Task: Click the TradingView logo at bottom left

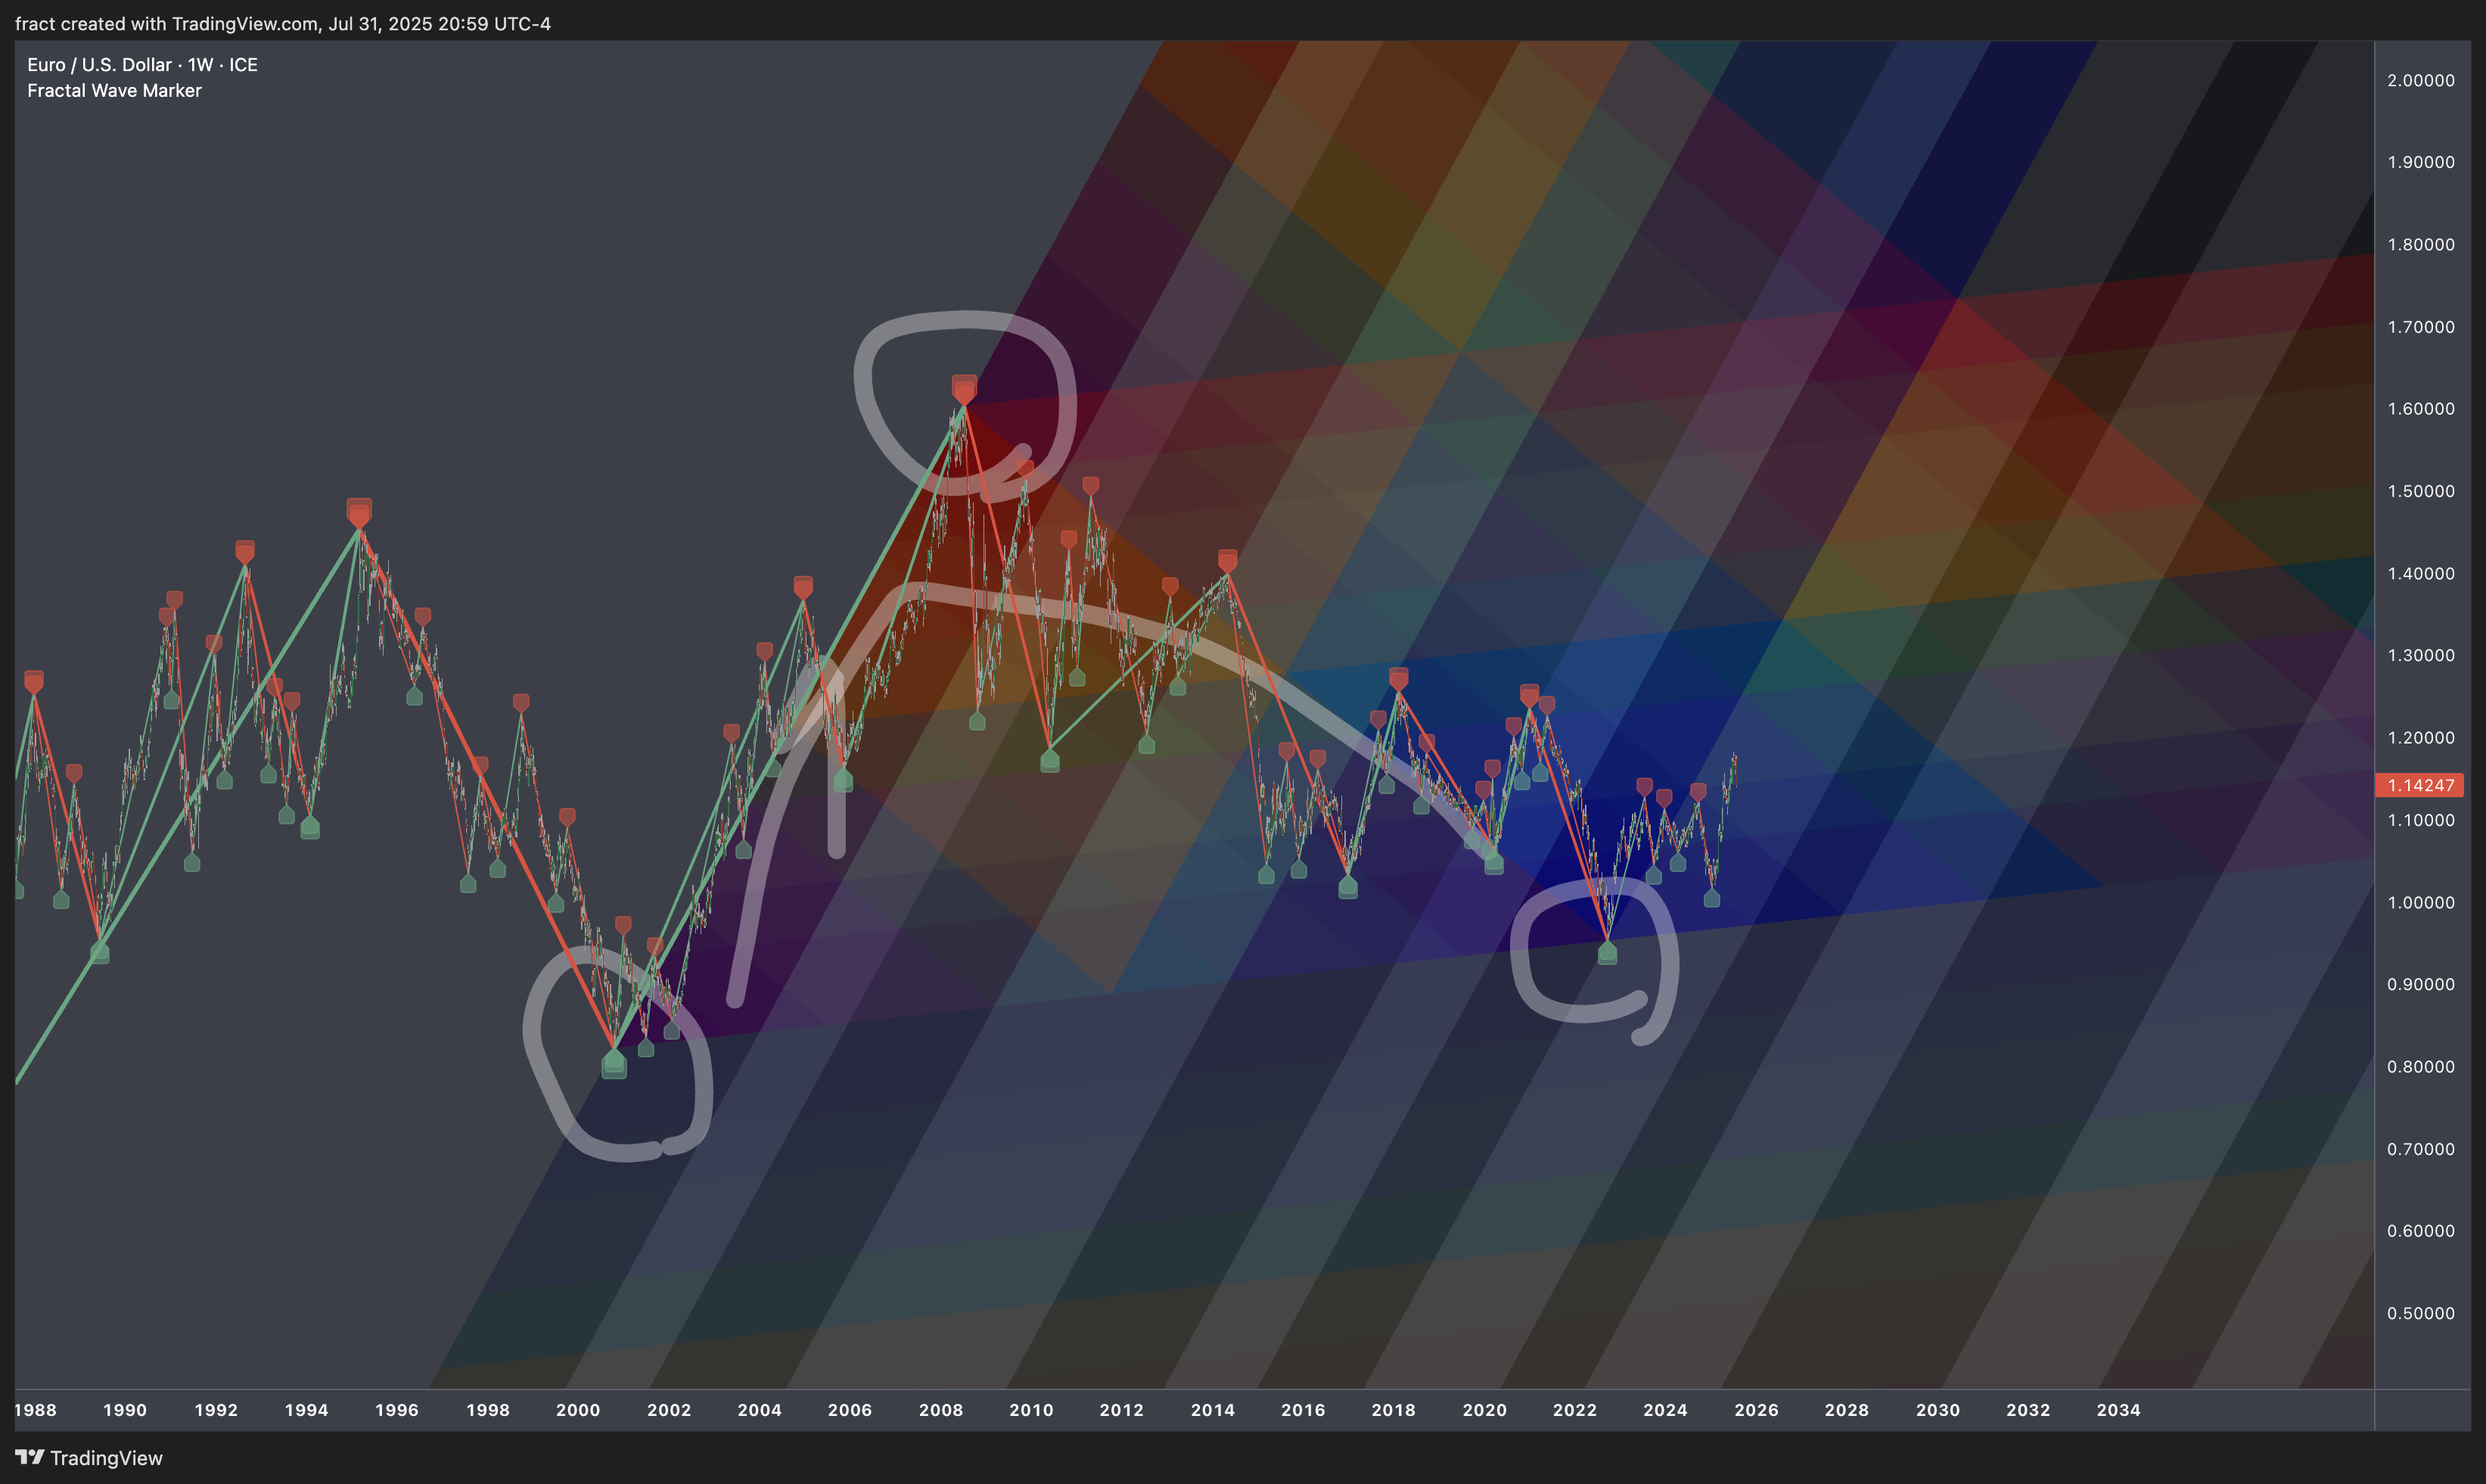Action: pyautogui.click(x=88, y=1458)
